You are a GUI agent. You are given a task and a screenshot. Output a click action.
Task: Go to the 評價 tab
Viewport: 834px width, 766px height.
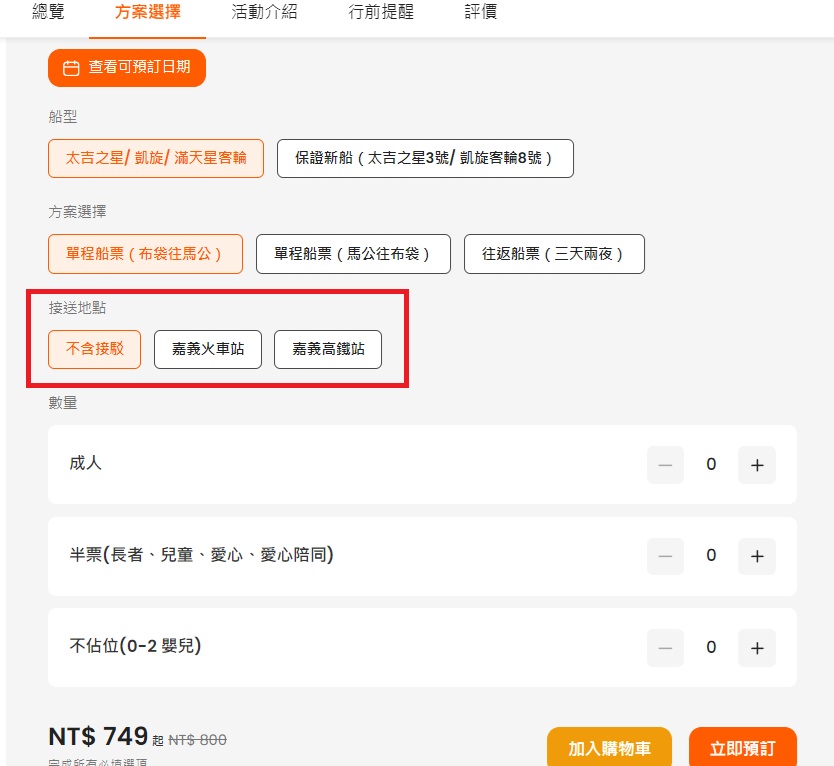point(481,13)
